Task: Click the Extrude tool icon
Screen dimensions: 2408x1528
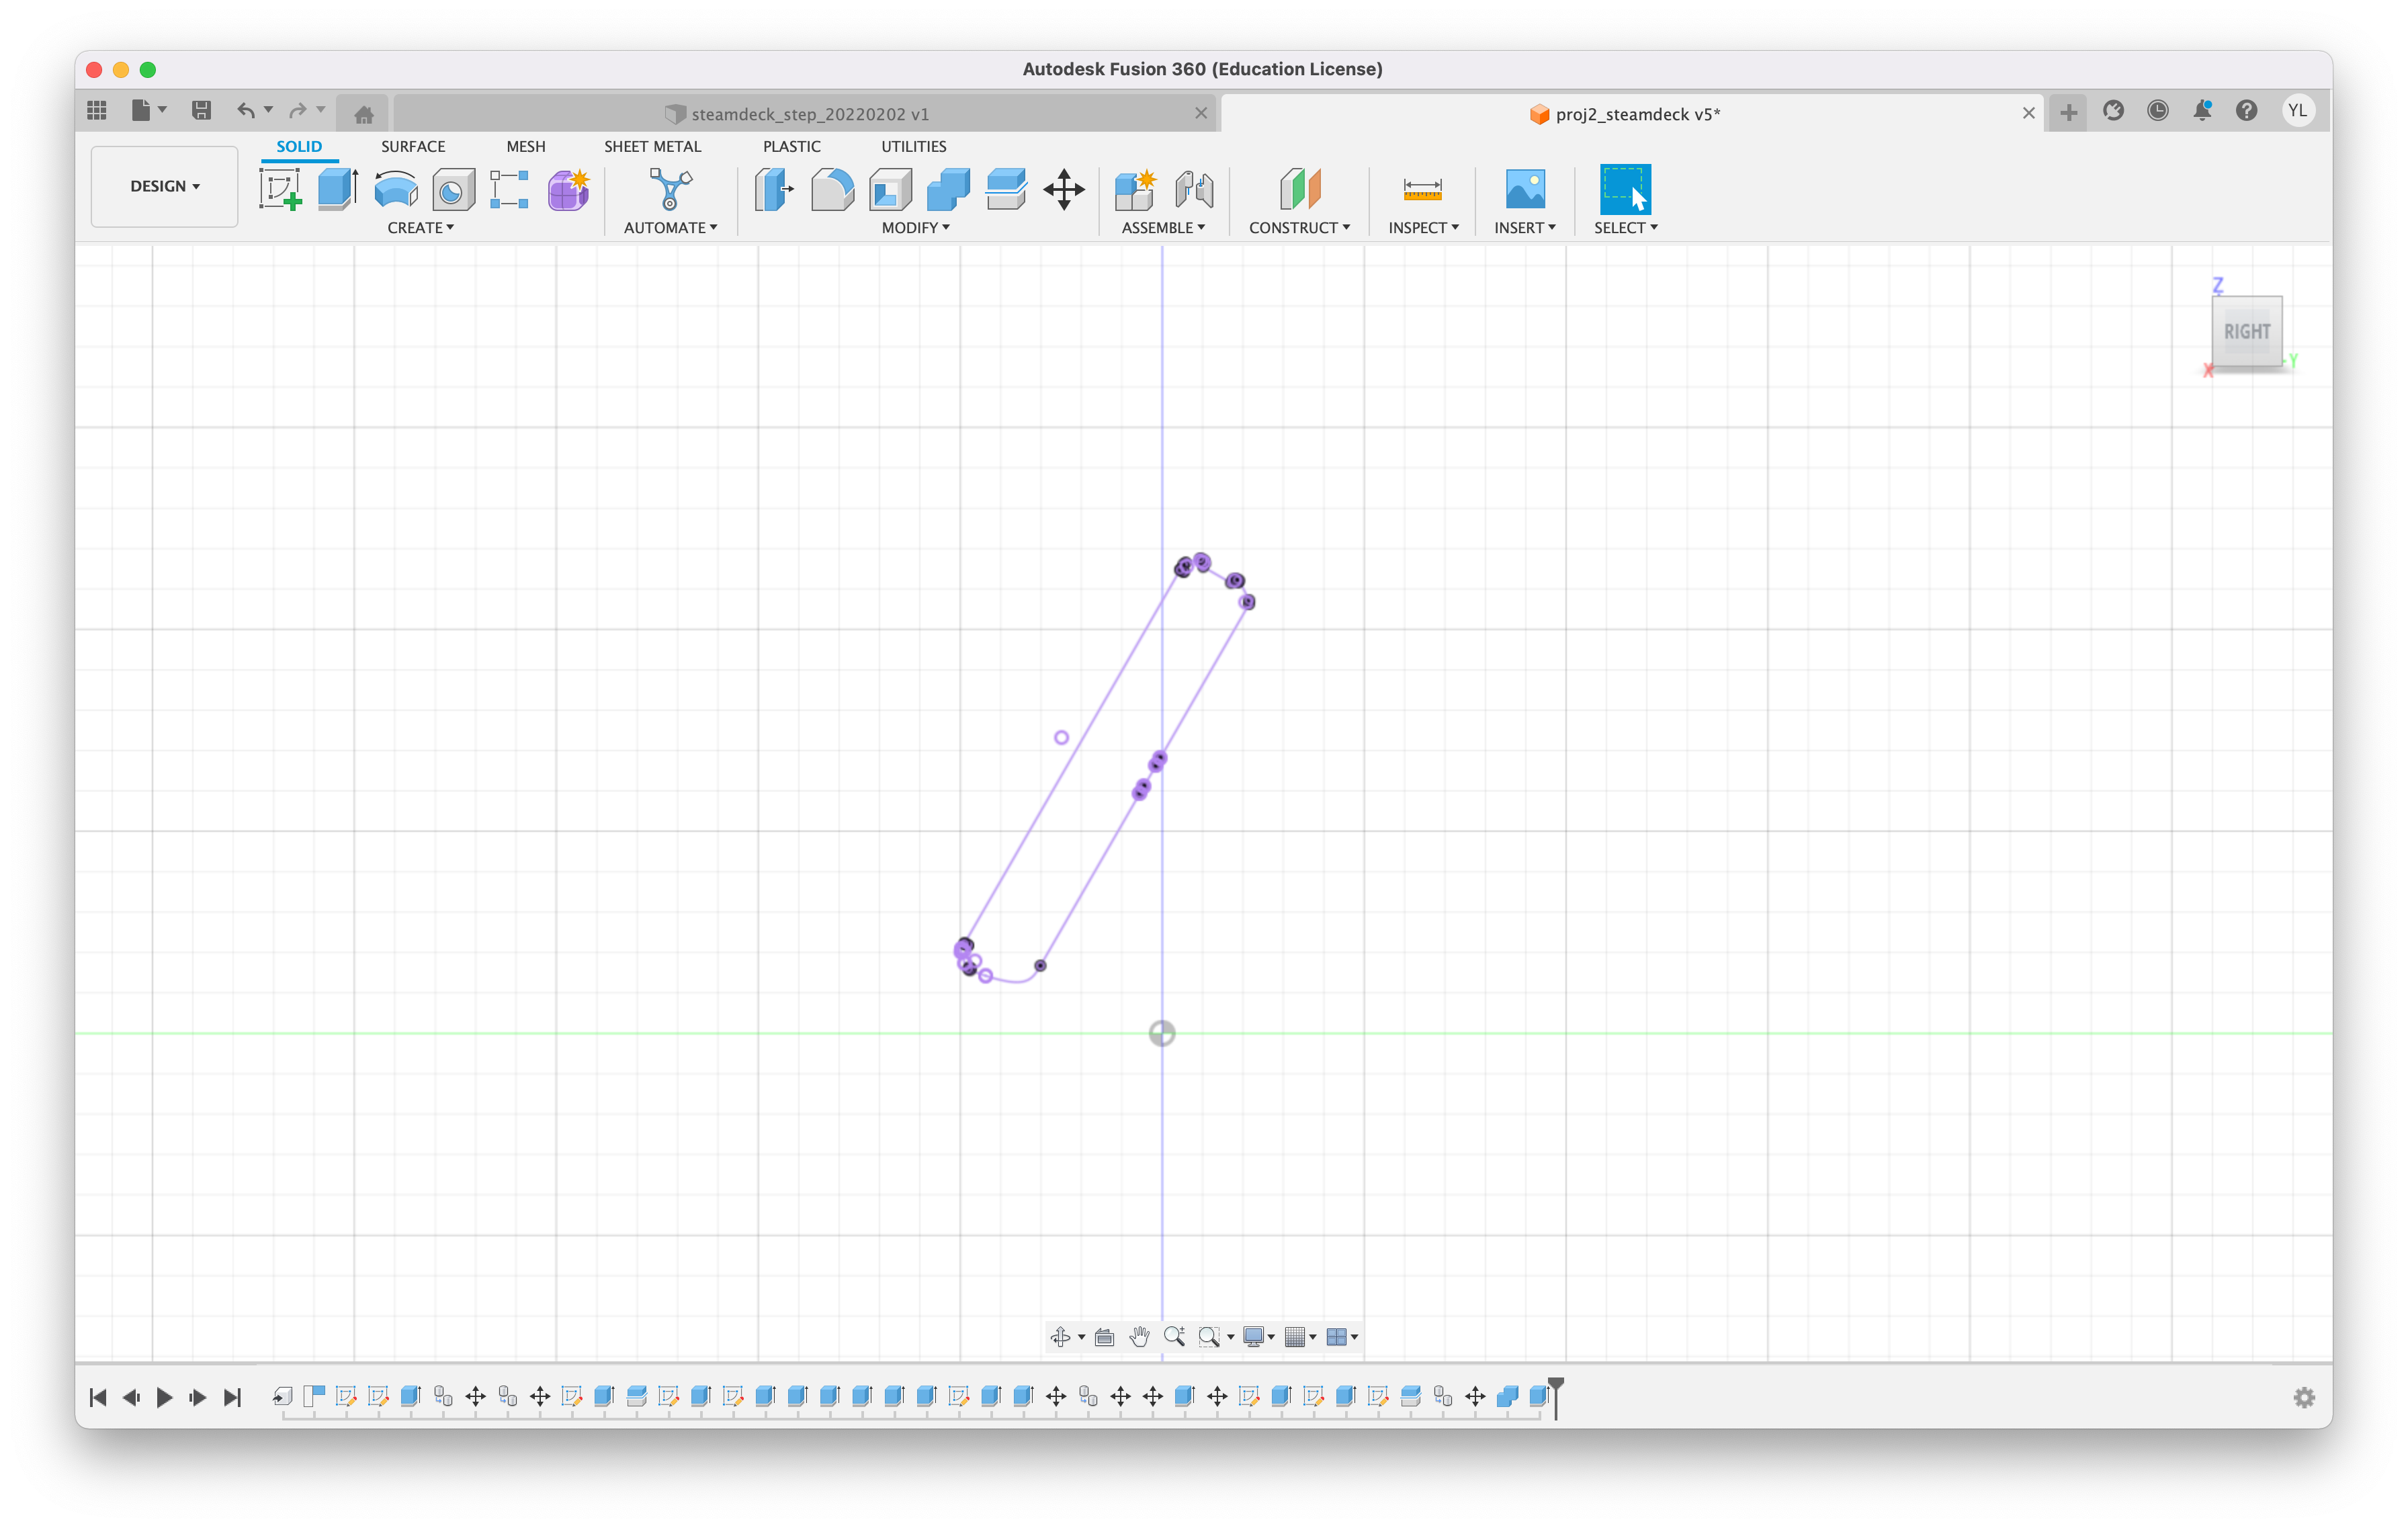Action: tap(338, 188)
